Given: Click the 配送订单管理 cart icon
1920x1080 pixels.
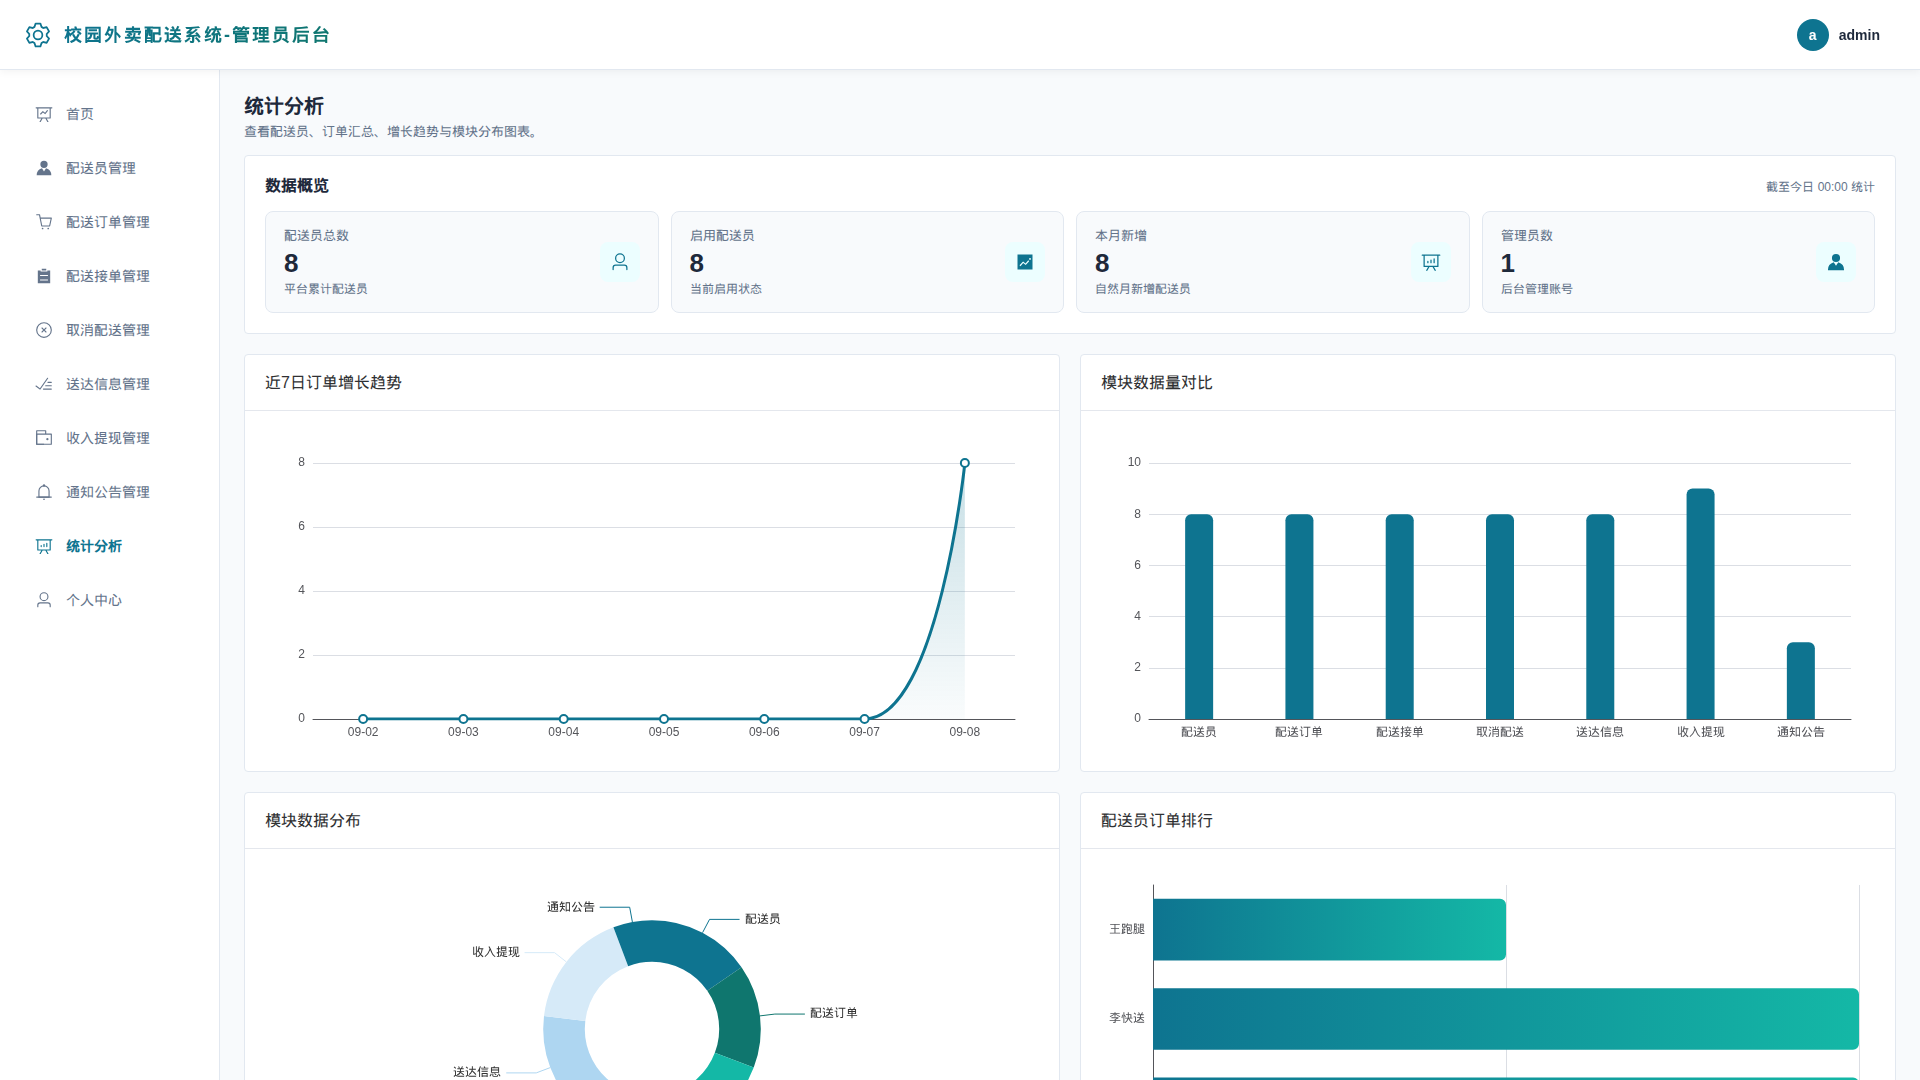Looking at the screenshot, I should tap(44, 222).
